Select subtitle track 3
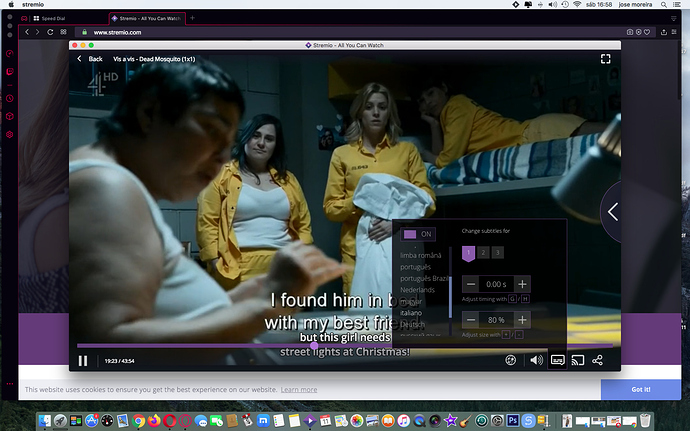 point(498,253)
